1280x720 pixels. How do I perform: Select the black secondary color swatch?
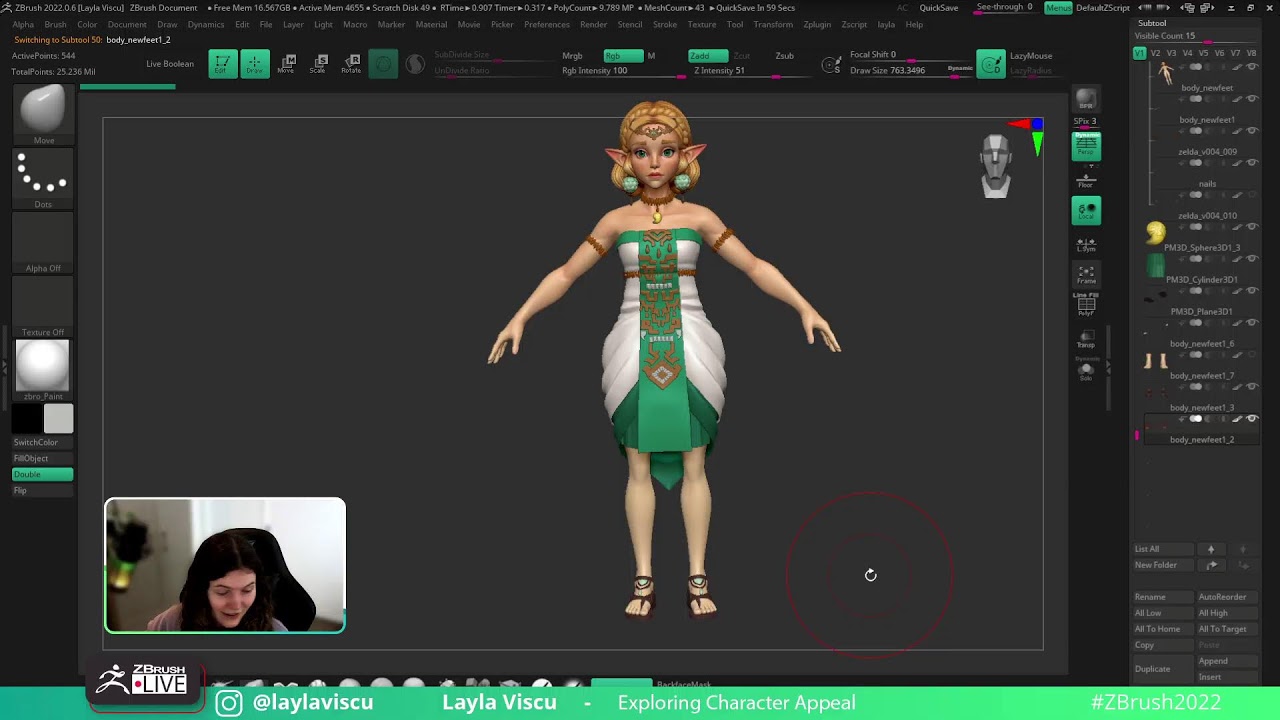(28, 419)
